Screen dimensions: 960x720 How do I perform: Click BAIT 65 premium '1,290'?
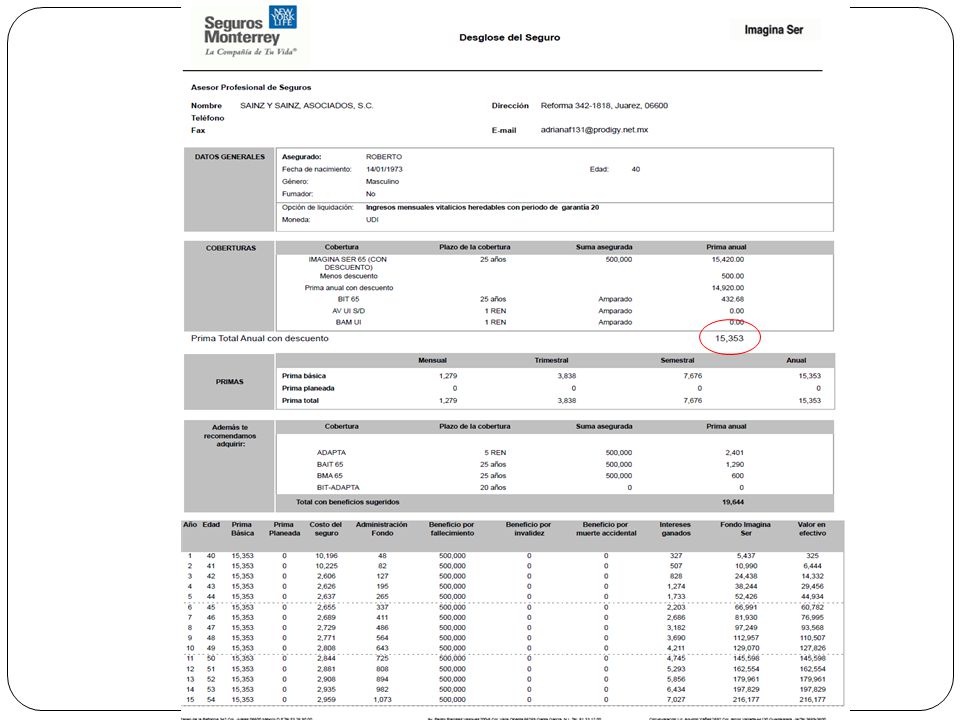click(x=735, y=464)
